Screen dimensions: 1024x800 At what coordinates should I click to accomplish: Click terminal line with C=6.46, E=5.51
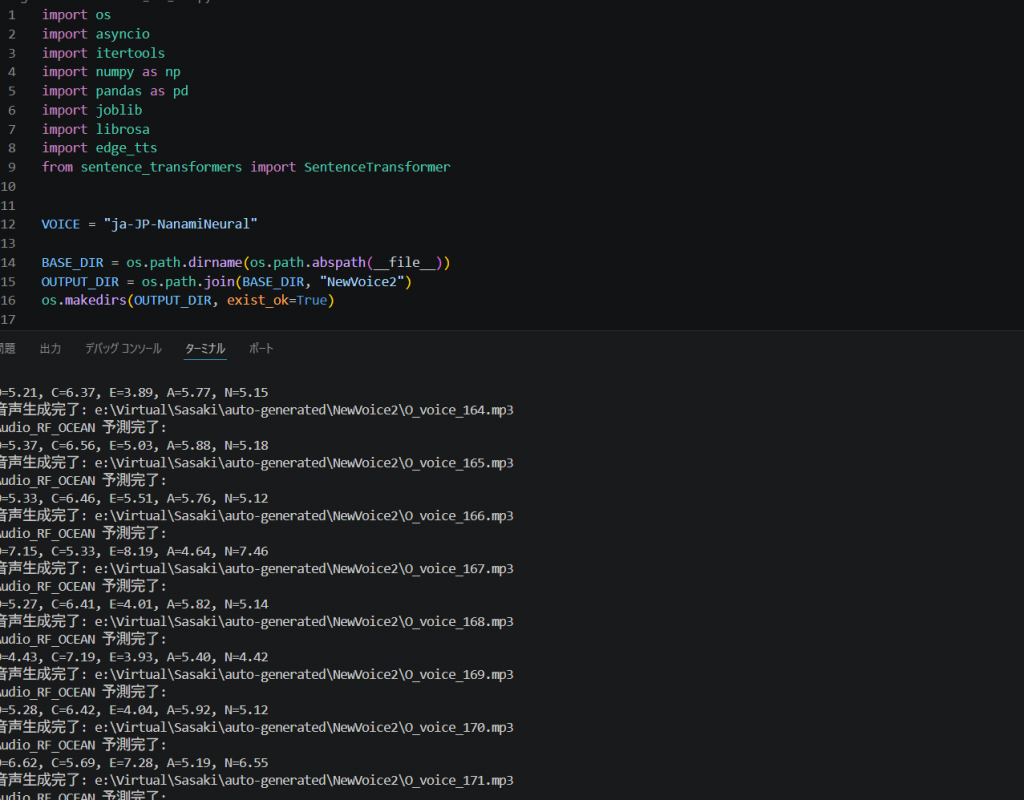(134, 498)
